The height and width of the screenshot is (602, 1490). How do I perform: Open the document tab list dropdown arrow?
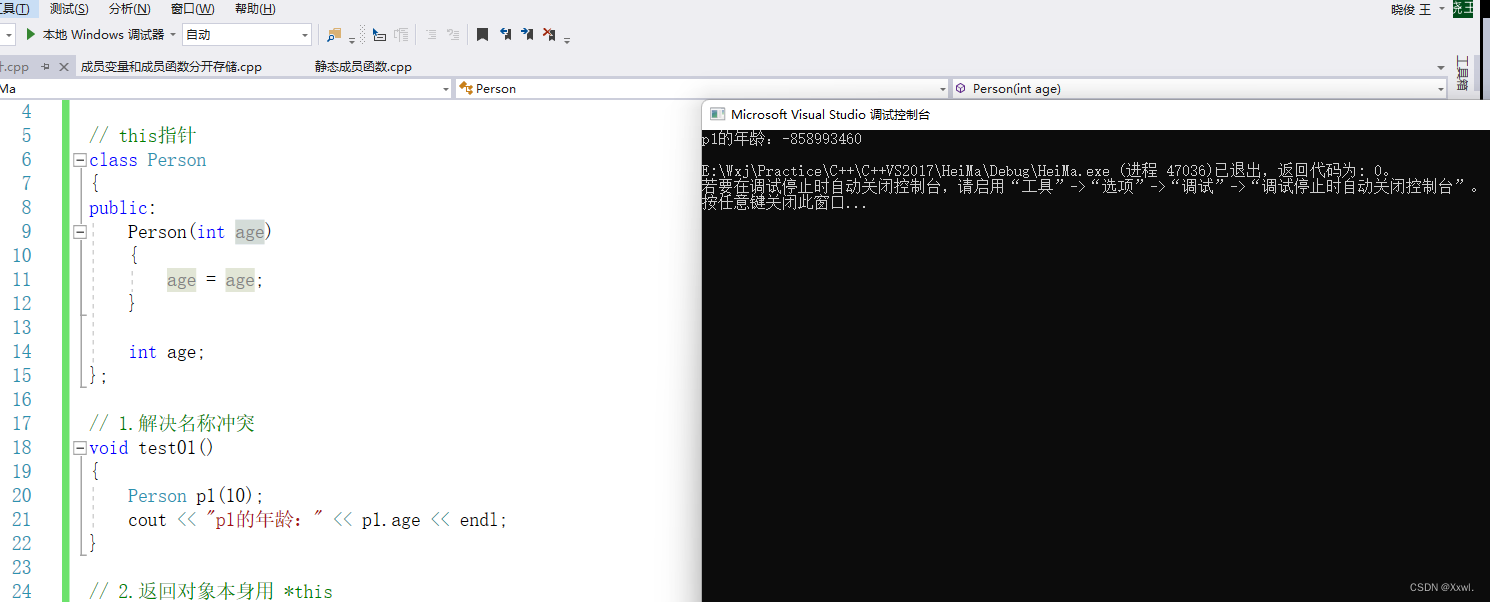point(1441,67)
